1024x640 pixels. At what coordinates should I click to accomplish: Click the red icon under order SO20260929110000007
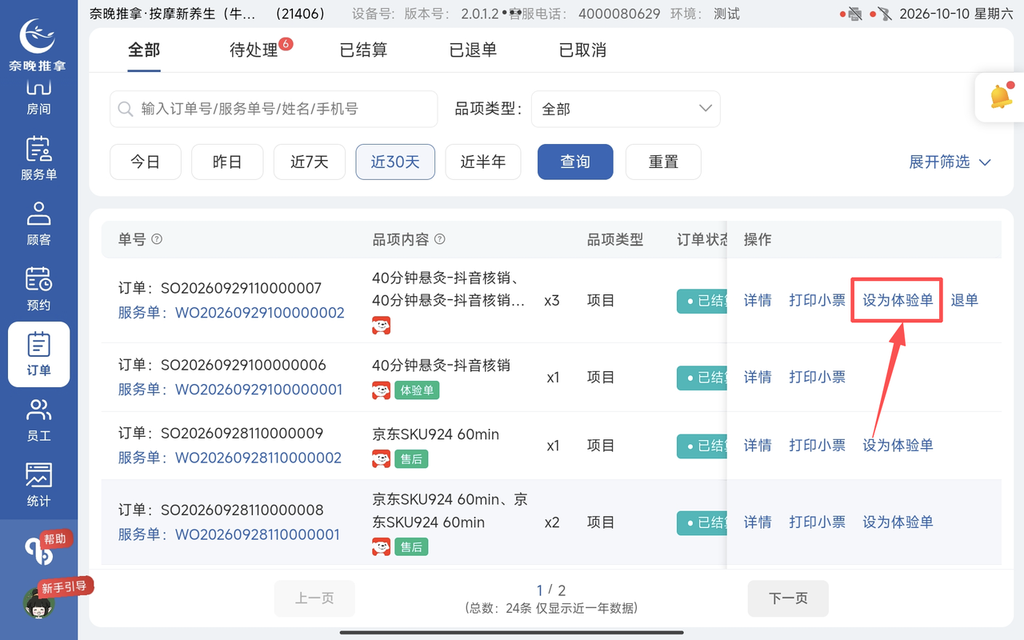click(x=381, y=325)
